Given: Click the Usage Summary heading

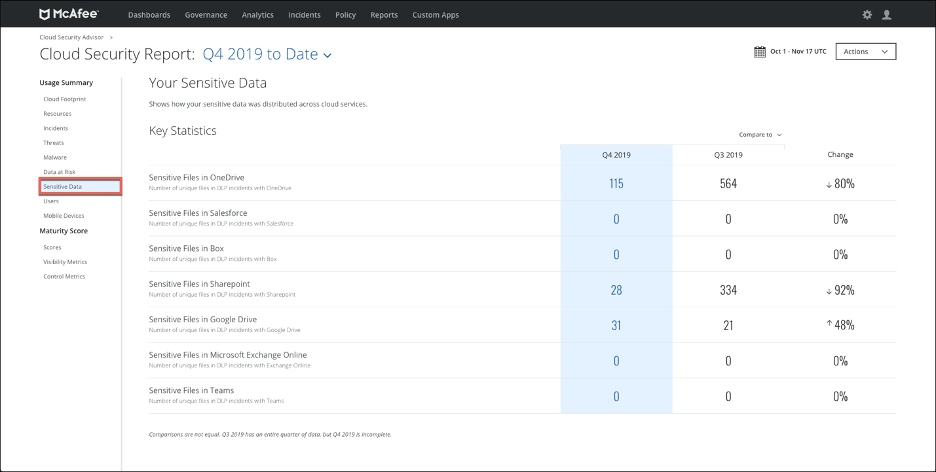Looking at the screenshot, I should click(66, 83).
